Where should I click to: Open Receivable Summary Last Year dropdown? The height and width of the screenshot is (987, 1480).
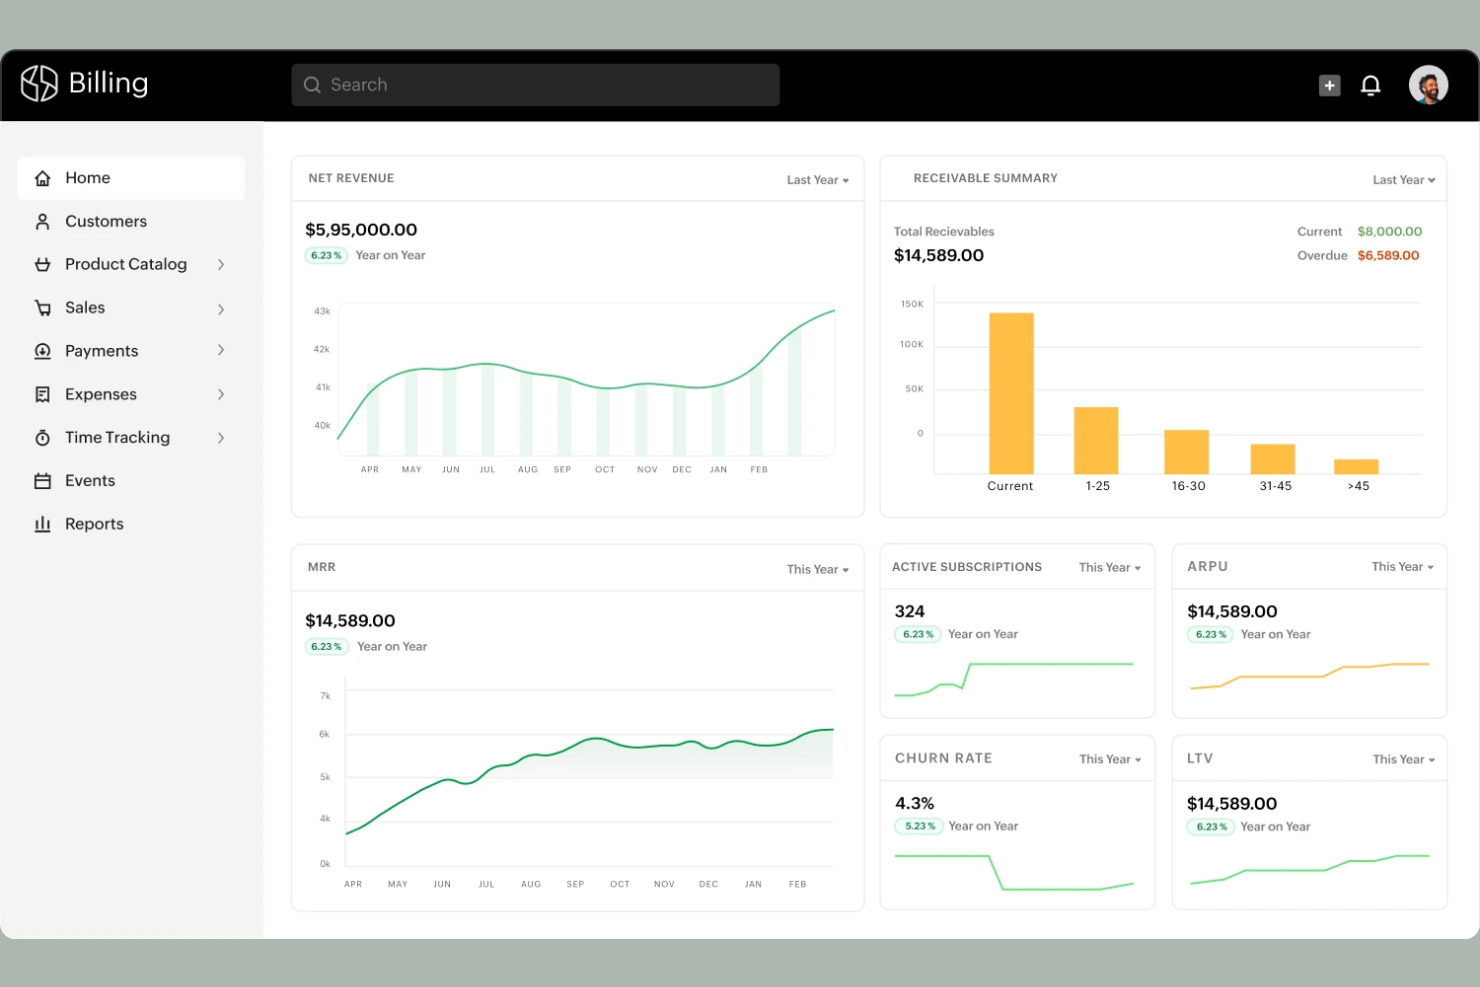tap(1404, 180)
